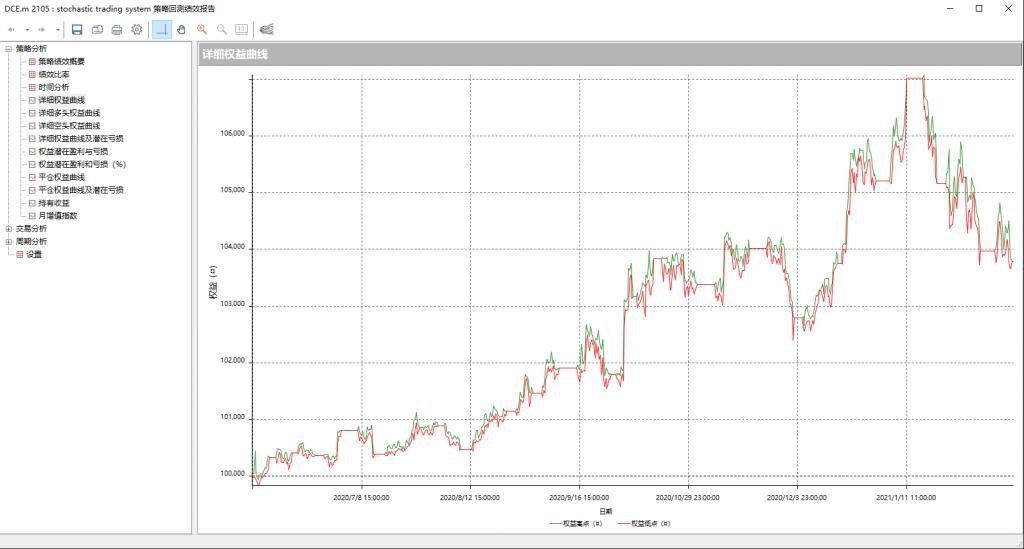1024x549 pixels.
Task: Open 月增值指数 chart
Action: 57,216
